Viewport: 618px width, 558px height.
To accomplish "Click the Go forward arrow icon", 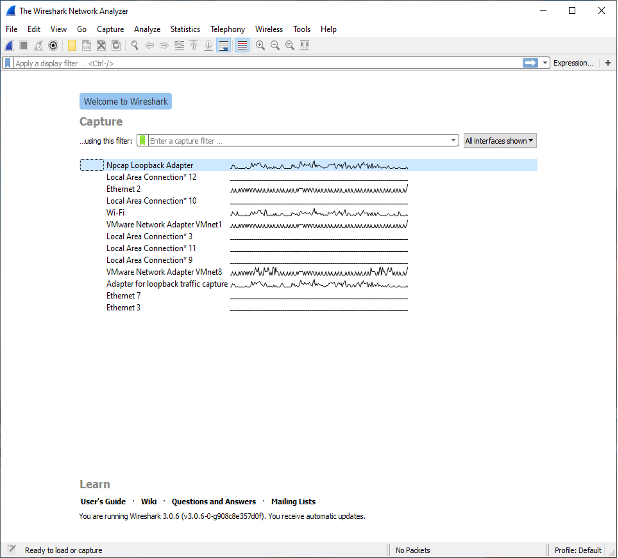I will click(x=164, y=46).
